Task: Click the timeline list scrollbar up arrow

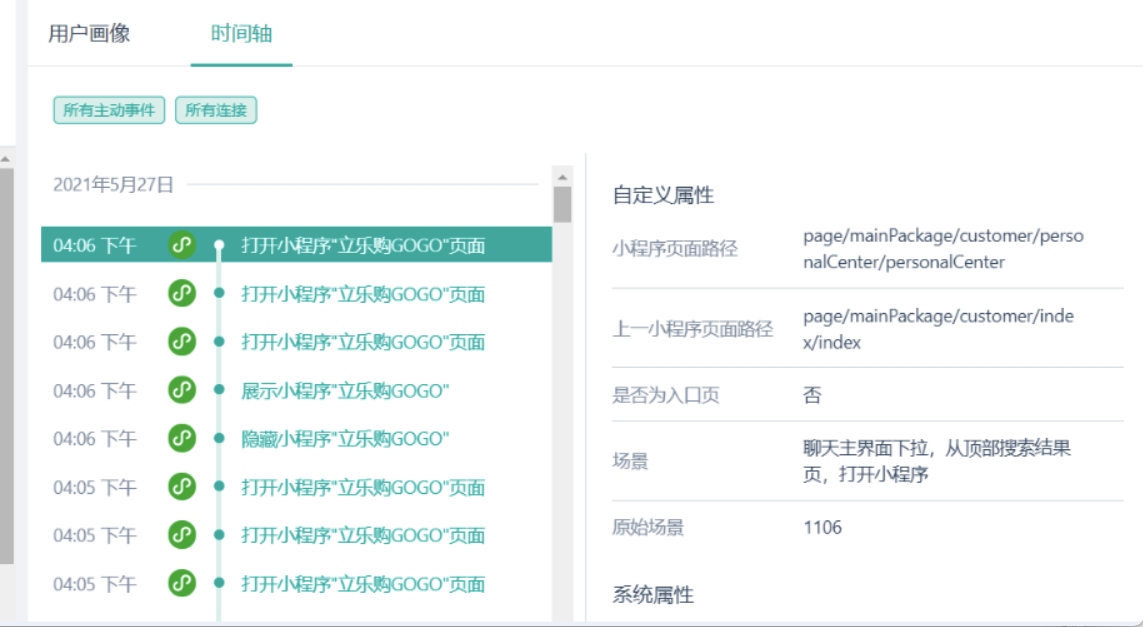Action: 562,177
